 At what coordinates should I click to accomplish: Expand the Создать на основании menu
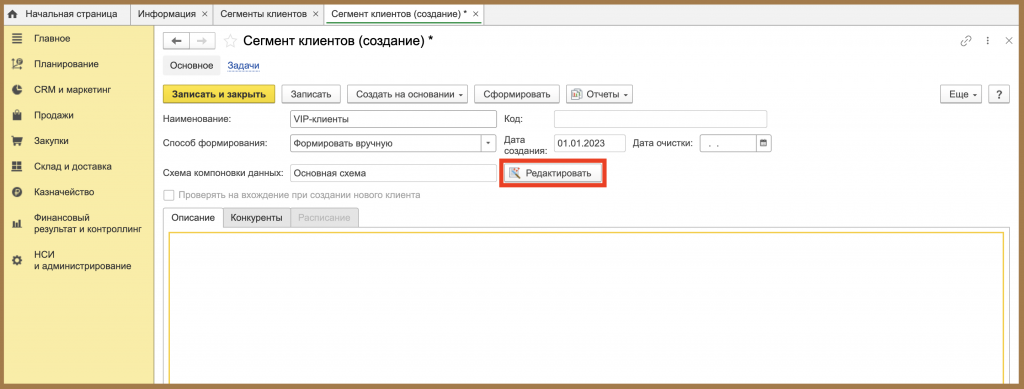[x=408, y=94]
